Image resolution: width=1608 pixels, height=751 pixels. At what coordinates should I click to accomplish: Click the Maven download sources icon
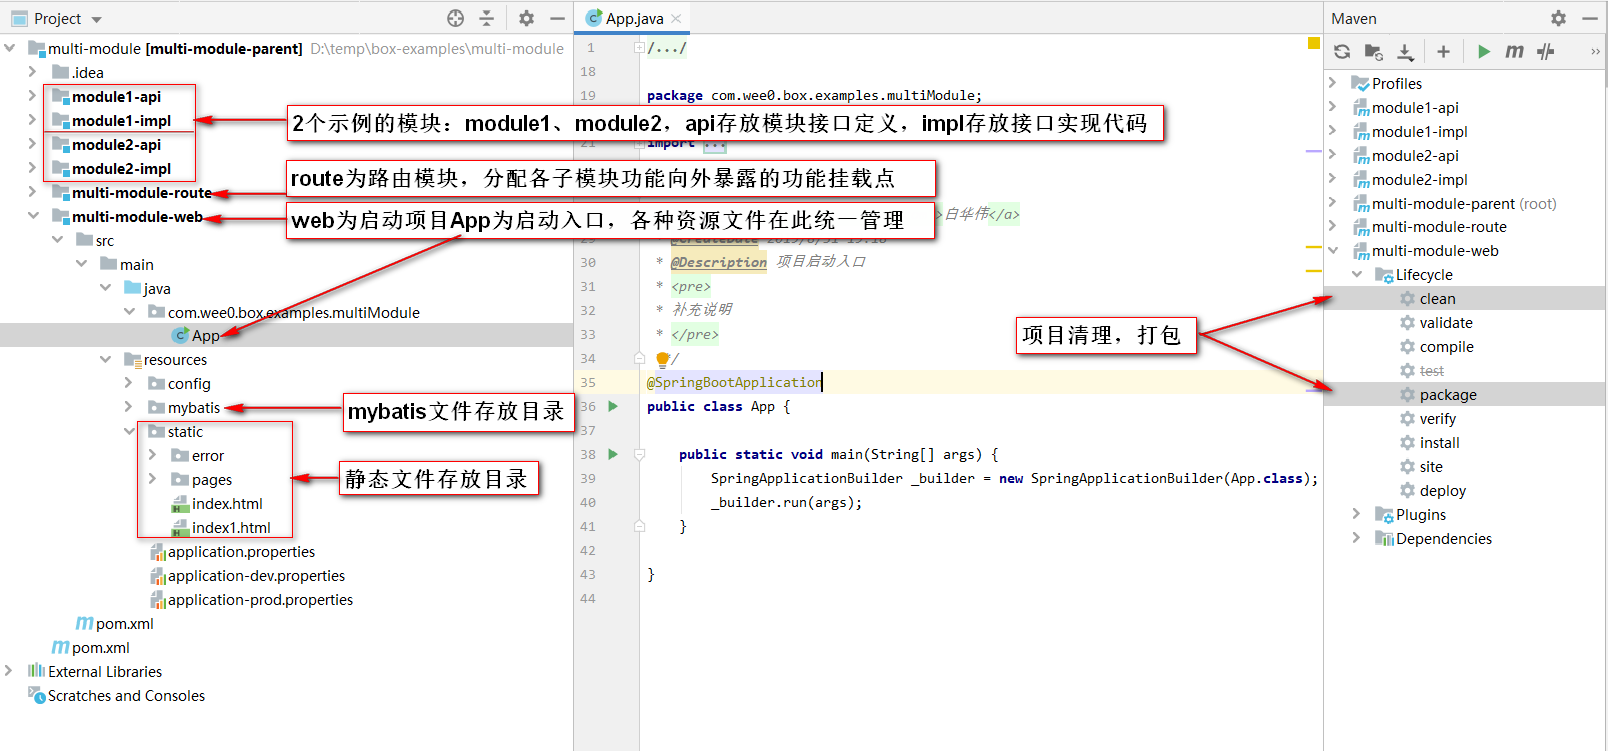1405,51
